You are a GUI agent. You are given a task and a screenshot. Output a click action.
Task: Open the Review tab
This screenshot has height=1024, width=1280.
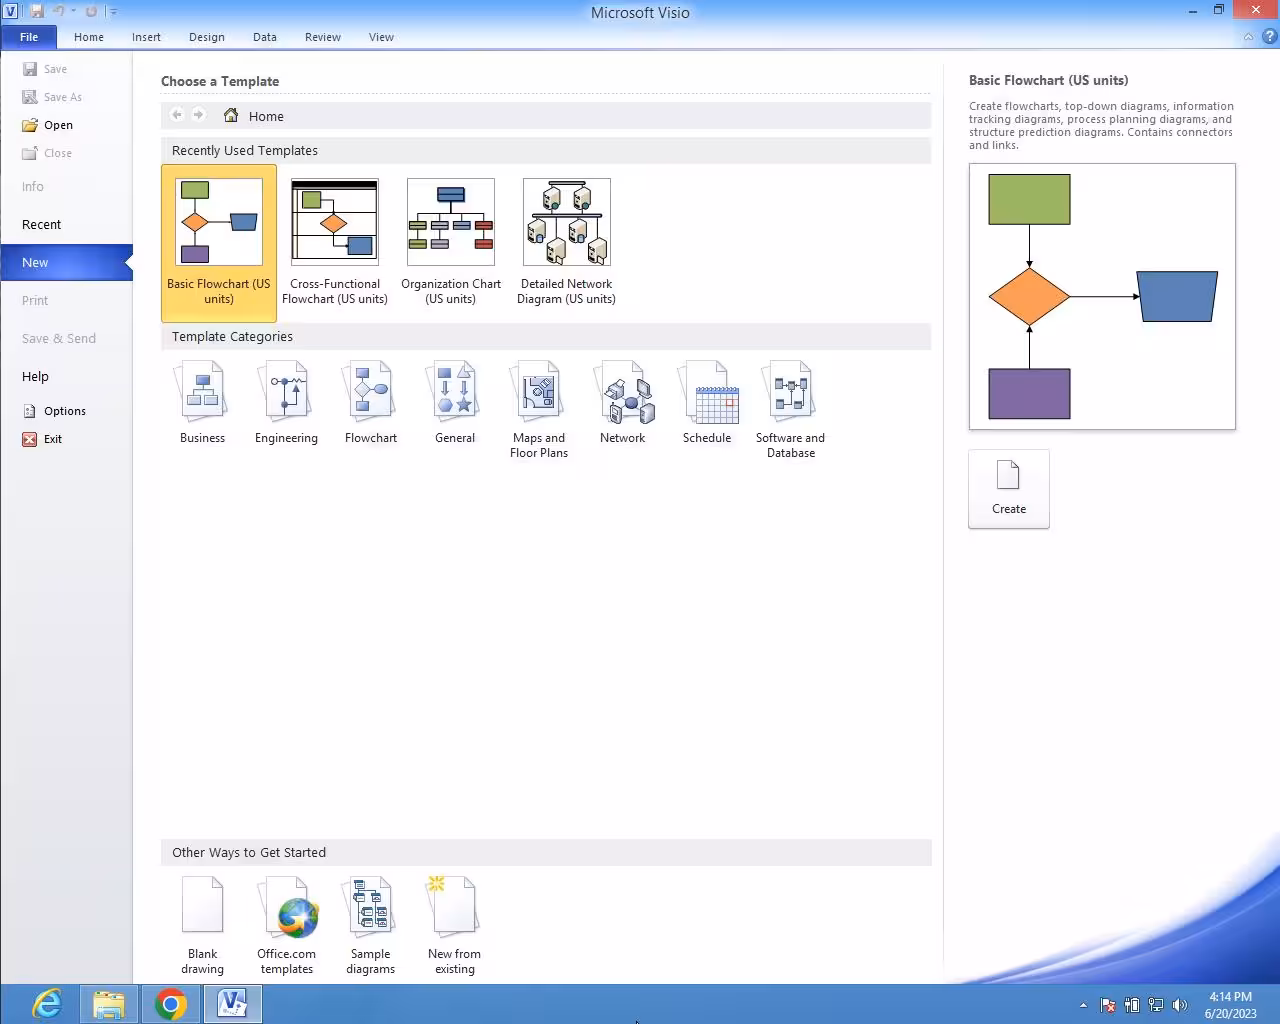322,37
